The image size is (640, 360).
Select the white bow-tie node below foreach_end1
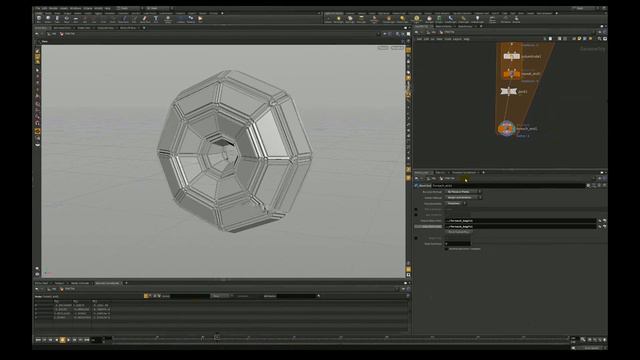point(509,91)
